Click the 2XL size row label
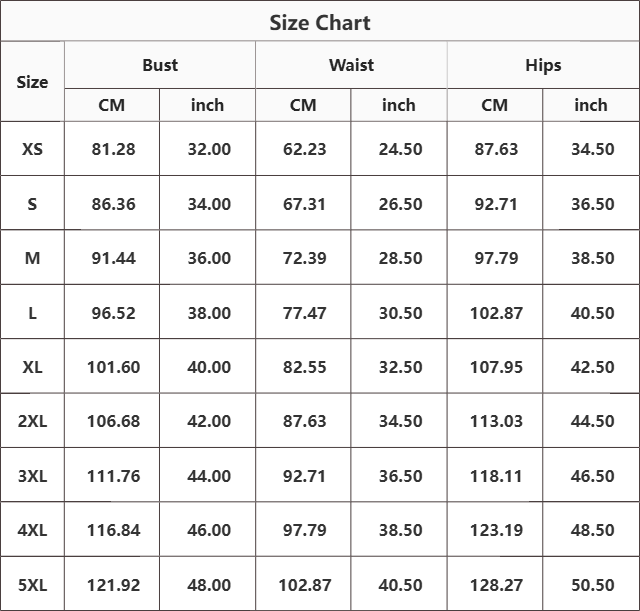The width and height of the screenshot is (640, 611). 32,421
